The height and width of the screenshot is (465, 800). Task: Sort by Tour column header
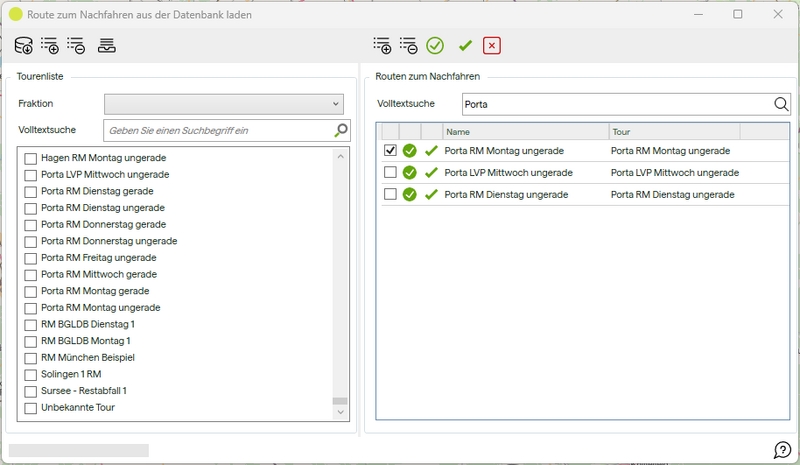(x=674, y=132)
